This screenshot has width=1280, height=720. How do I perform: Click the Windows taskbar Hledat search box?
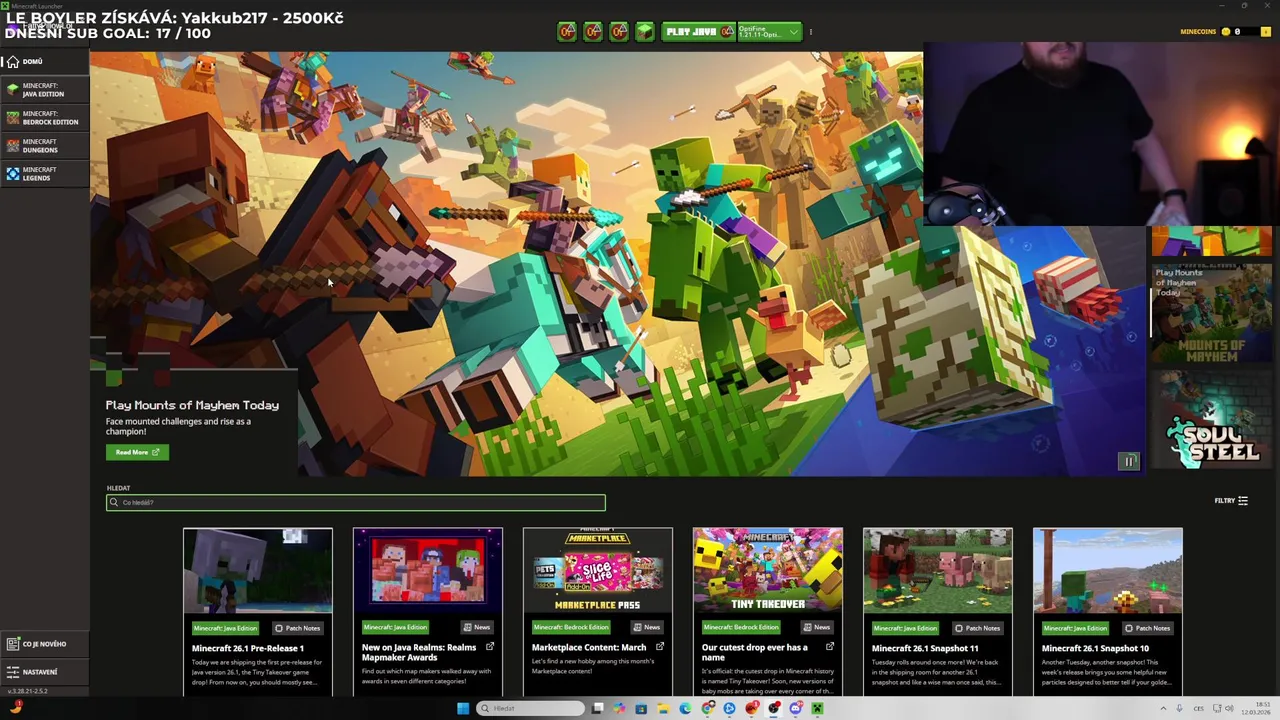pos(530,708)
